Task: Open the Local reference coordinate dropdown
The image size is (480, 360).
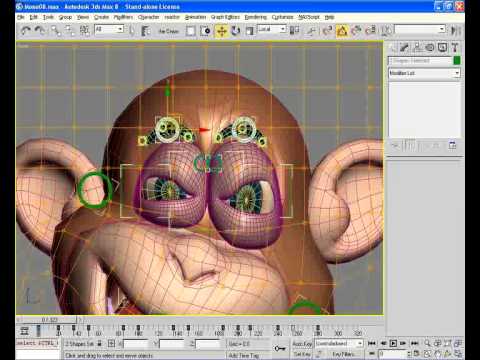Action: pyautogui.click(x=272, y=29)
